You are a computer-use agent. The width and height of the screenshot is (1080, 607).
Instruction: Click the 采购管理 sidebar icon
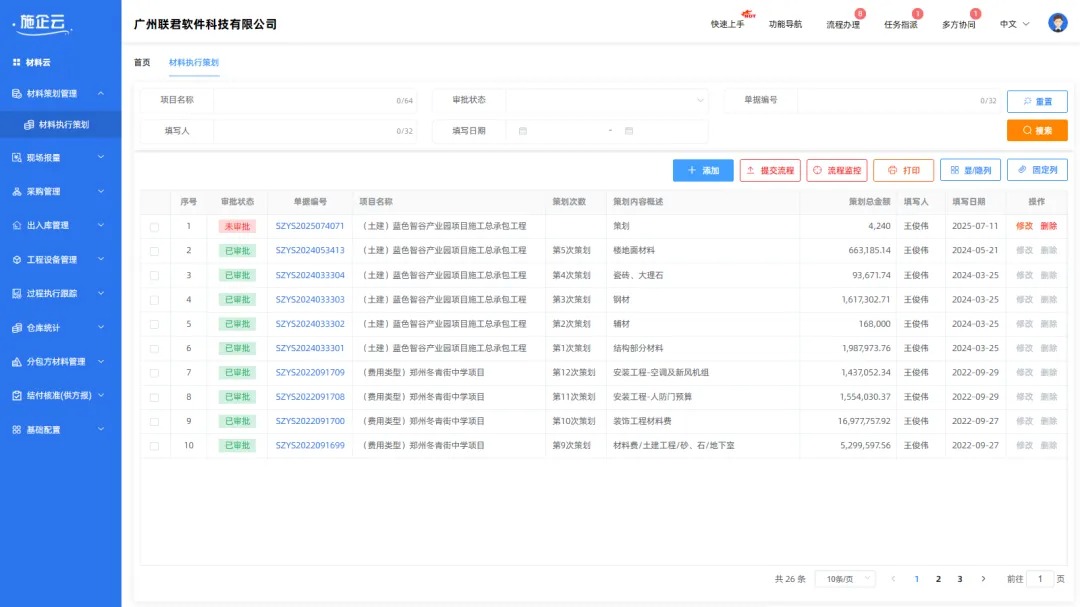pyautogui.click(x=17, y=191)
